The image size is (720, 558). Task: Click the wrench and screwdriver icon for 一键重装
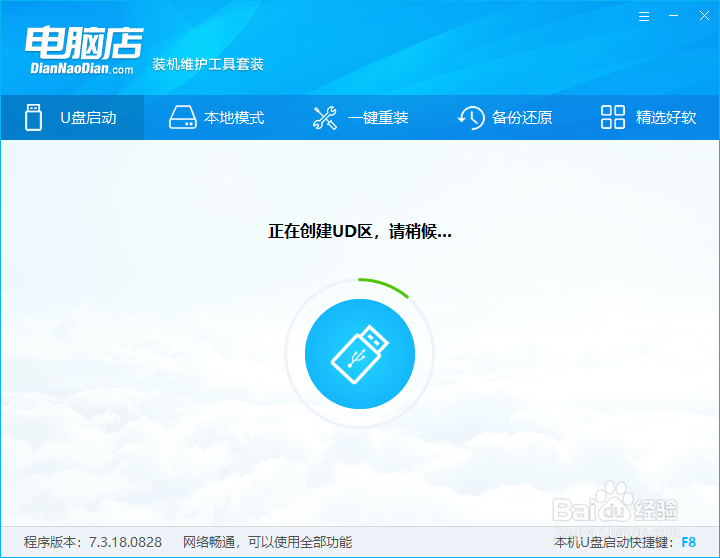[325, 118]
